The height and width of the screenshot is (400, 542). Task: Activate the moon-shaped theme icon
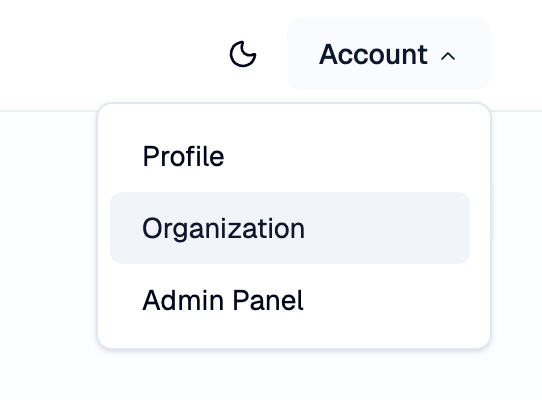pos(243,54)
